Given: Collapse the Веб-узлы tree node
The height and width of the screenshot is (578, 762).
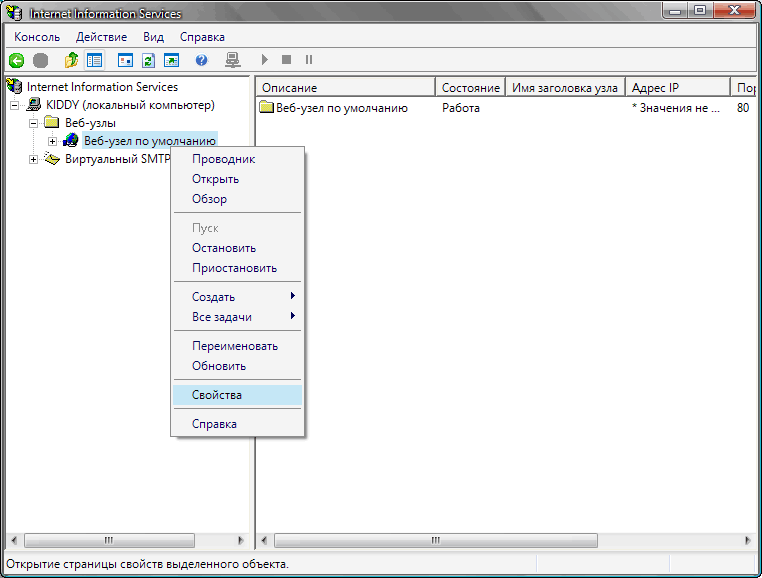Looking at the screenshot, I should click(34, 123).
